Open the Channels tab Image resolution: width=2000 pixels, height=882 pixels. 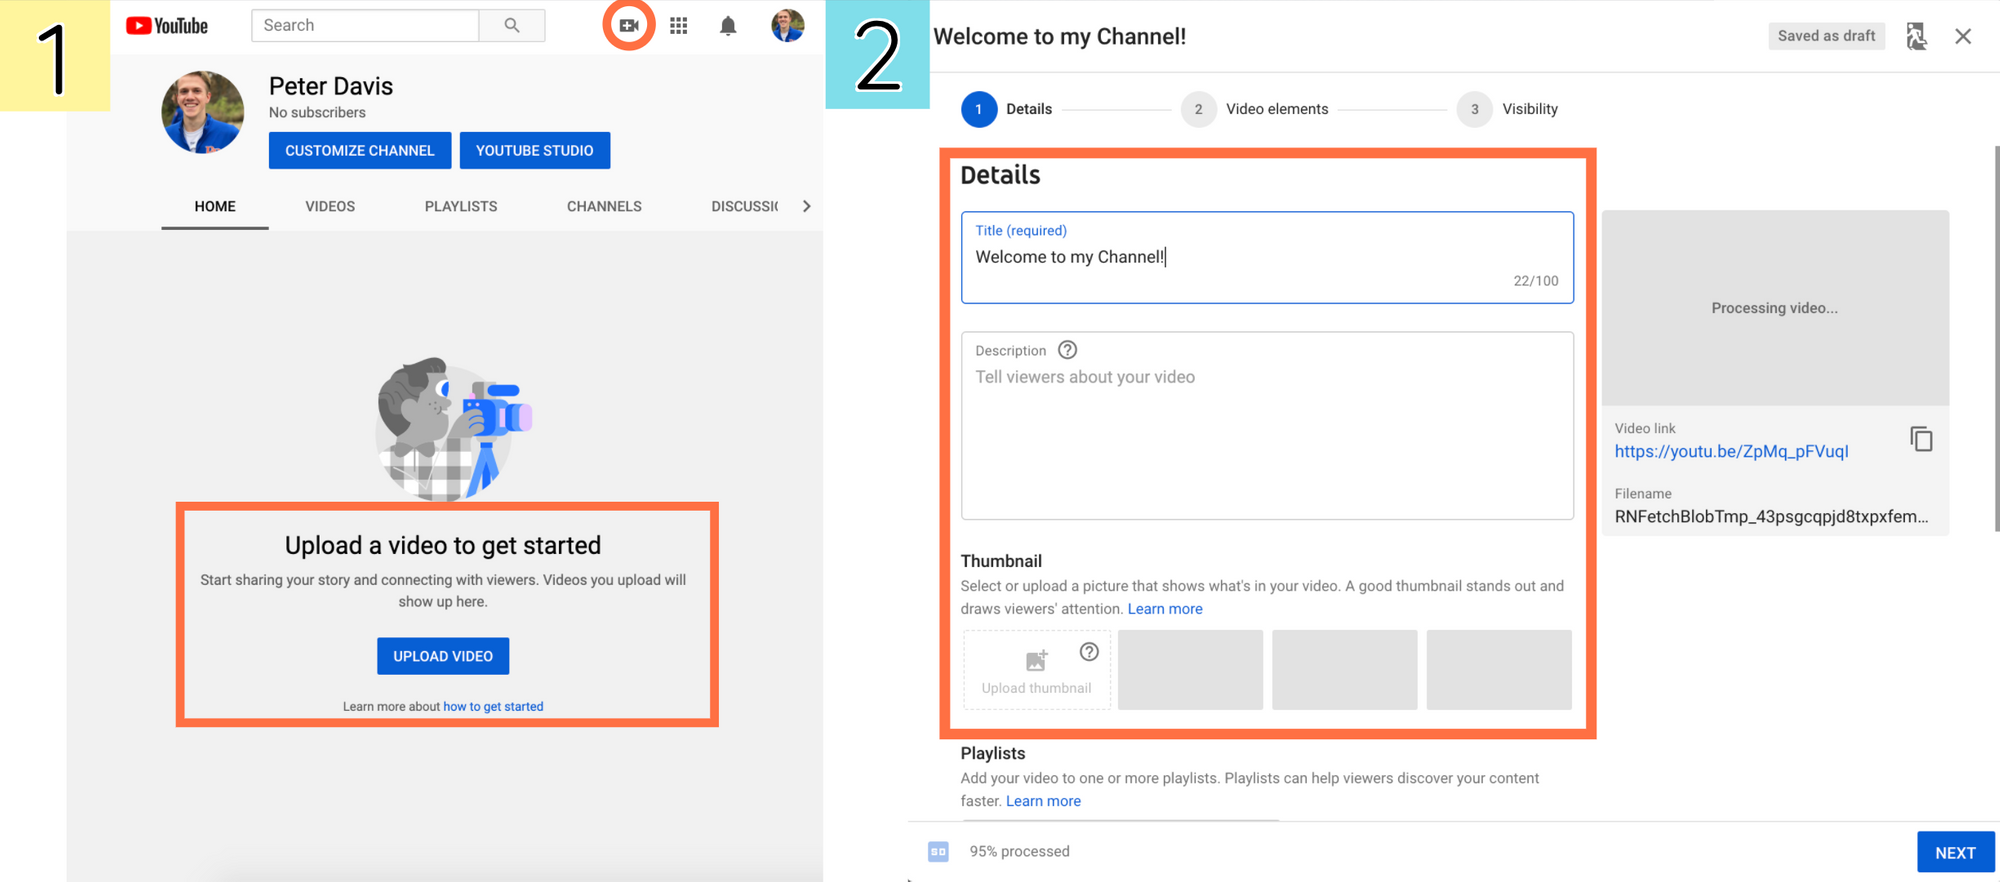(x=604, y=206)
